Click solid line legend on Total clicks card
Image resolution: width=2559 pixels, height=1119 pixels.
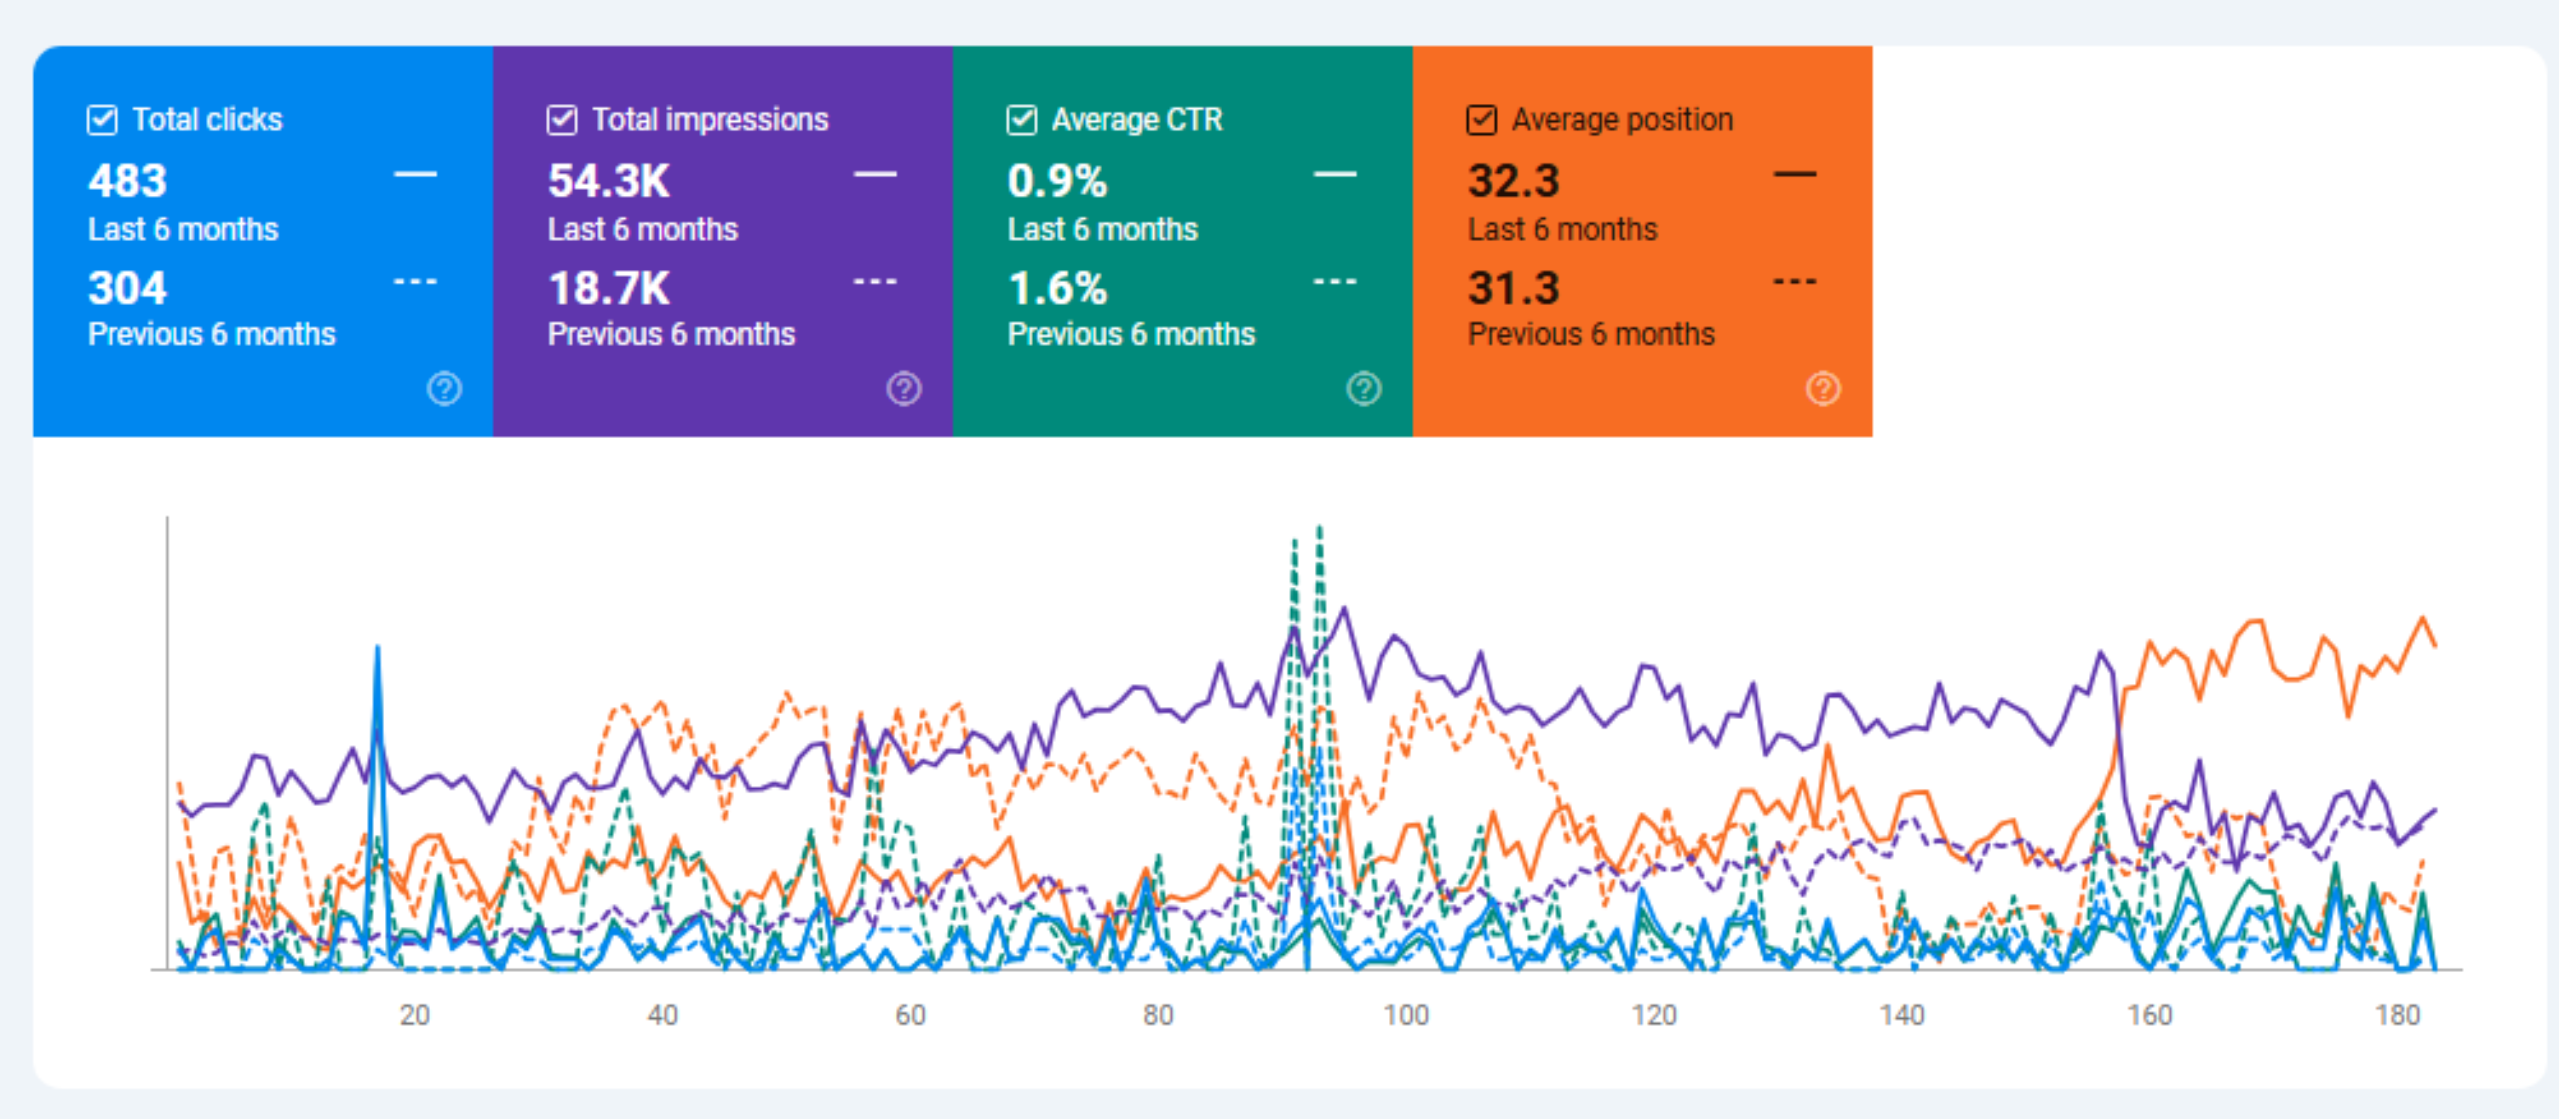point(415,175)
